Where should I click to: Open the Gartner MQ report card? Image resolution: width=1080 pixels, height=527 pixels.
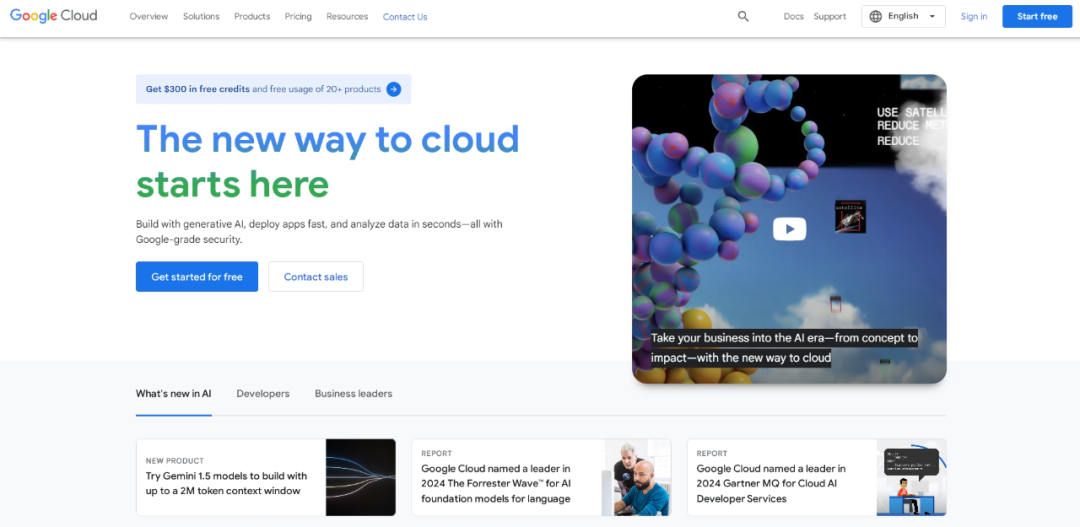[817, 477]
